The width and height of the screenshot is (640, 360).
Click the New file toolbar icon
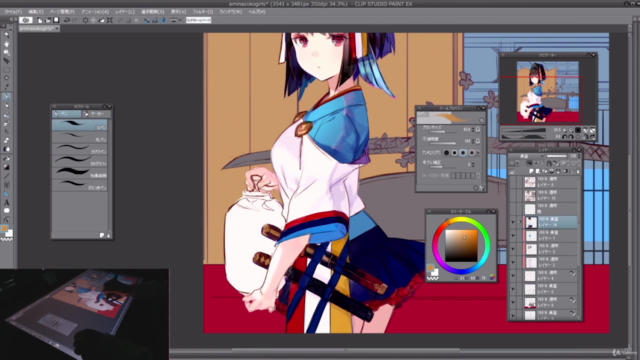click(x=40, y=20)
